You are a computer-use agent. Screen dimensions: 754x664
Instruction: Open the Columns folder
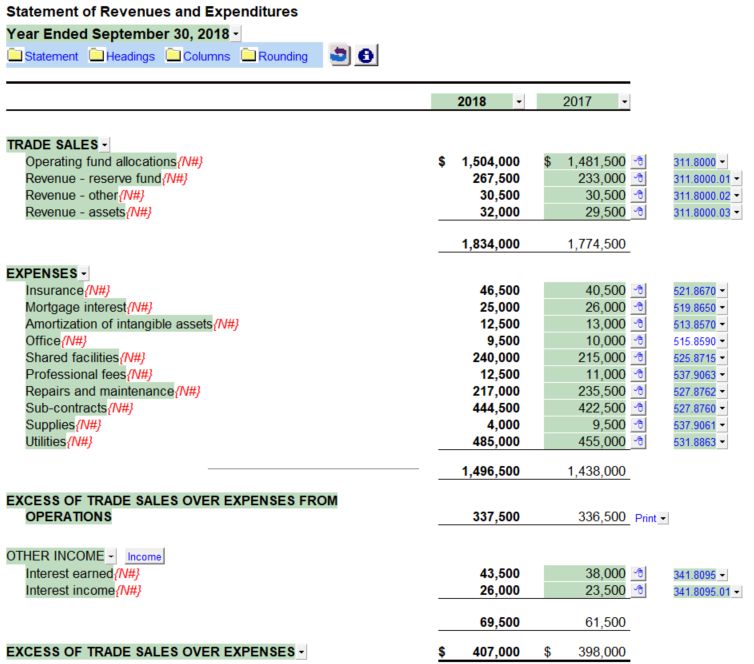[x=198, y=56]
